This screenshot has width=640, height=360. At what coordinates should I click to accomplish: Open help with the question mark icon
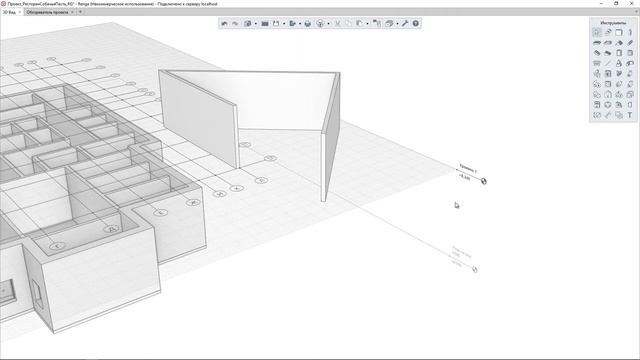point(416,24)
